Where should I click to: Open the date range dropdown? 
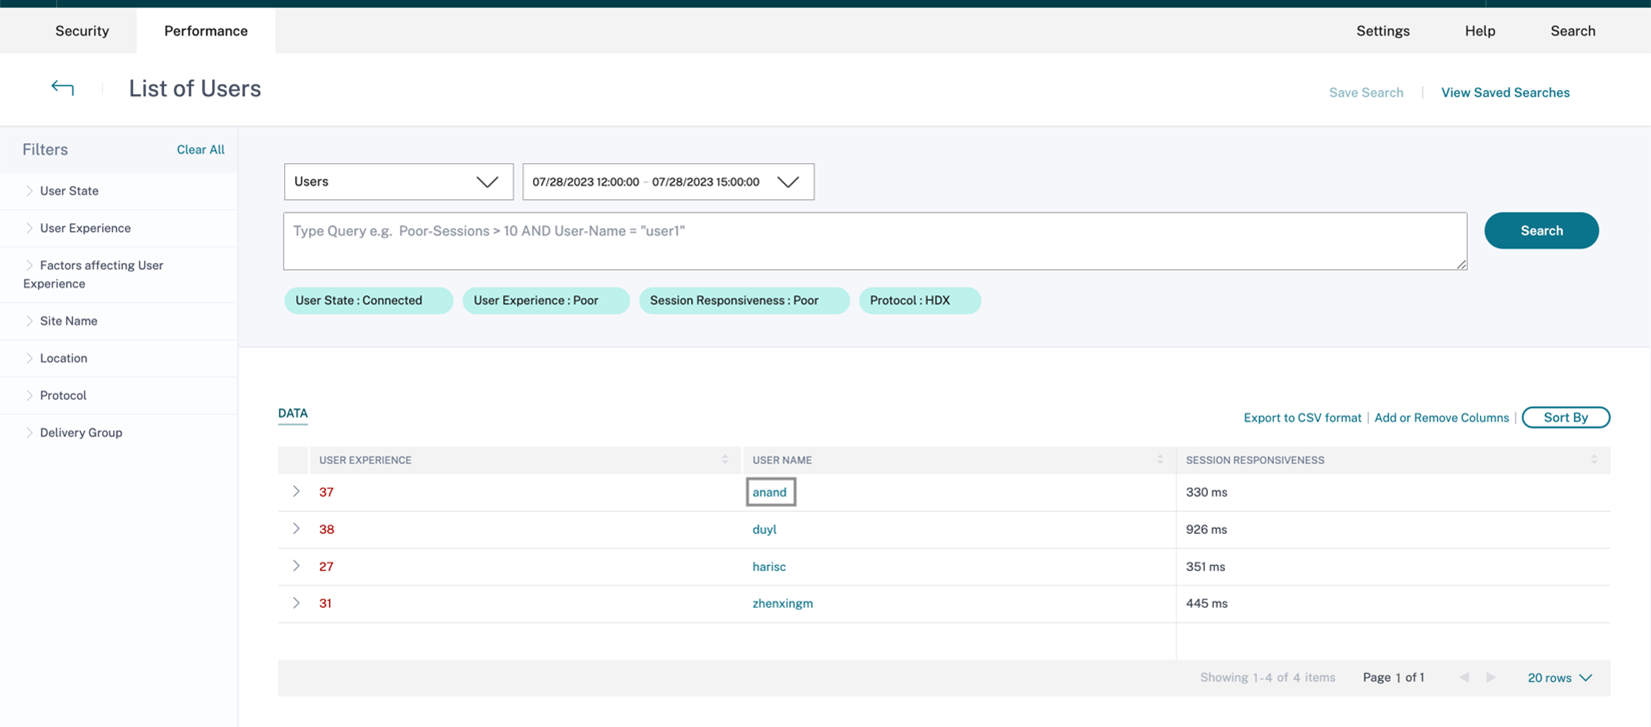tap(667, 182)
